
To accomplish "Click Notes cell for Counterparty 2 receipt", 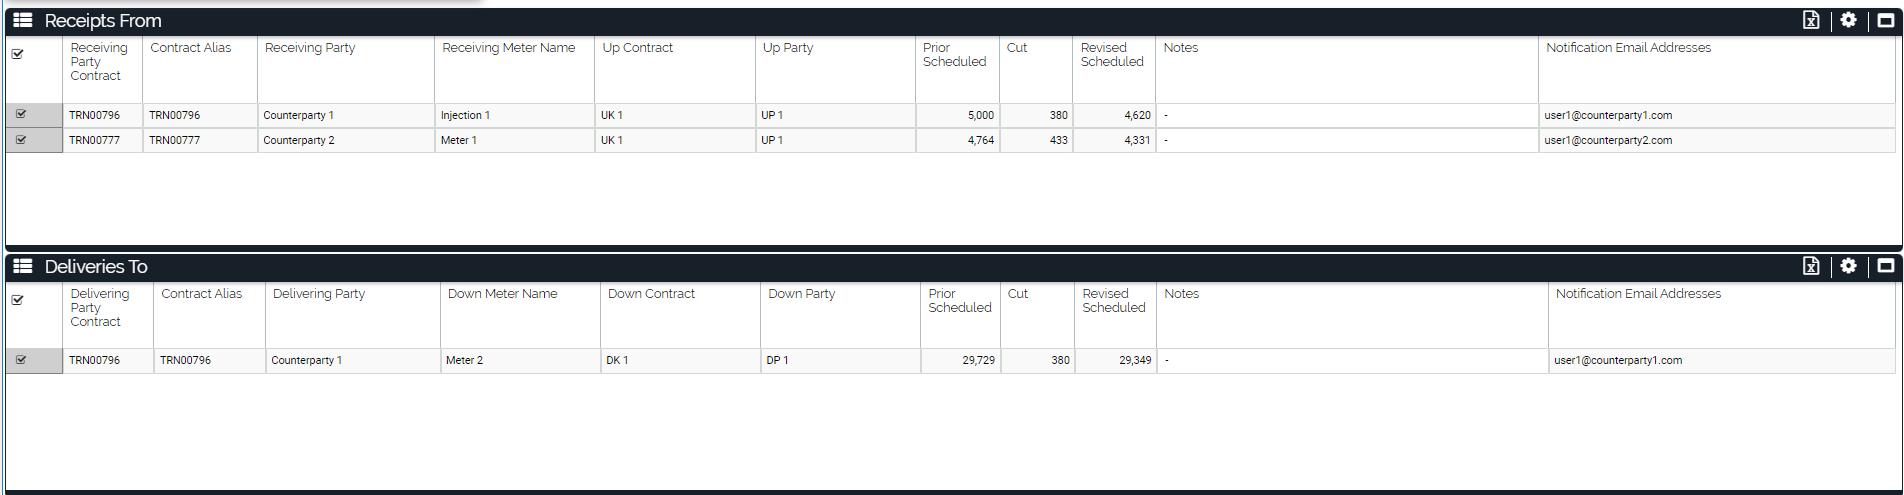I will [x=1346, y=140].
